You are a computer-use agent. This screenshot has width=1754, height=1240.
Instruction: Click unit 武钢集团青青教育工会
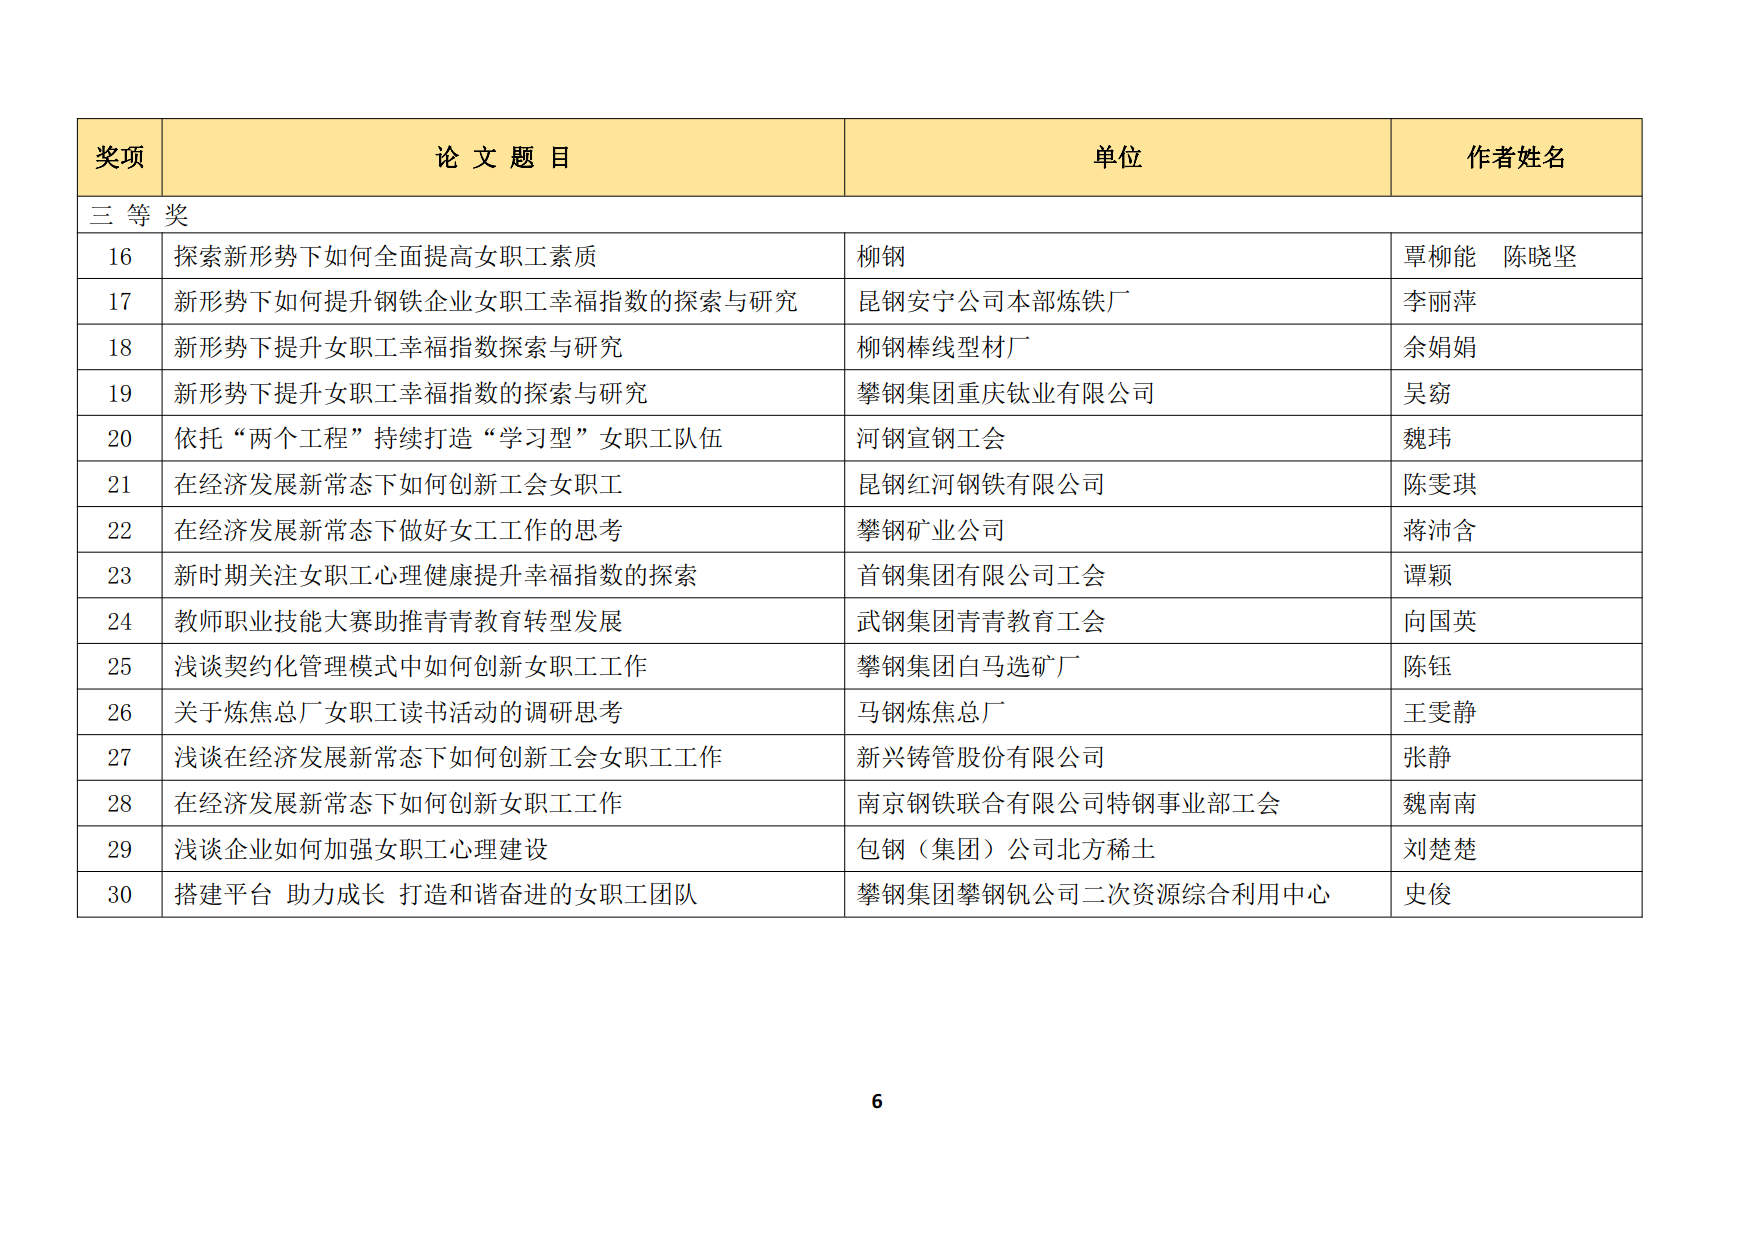coord(981,622)
